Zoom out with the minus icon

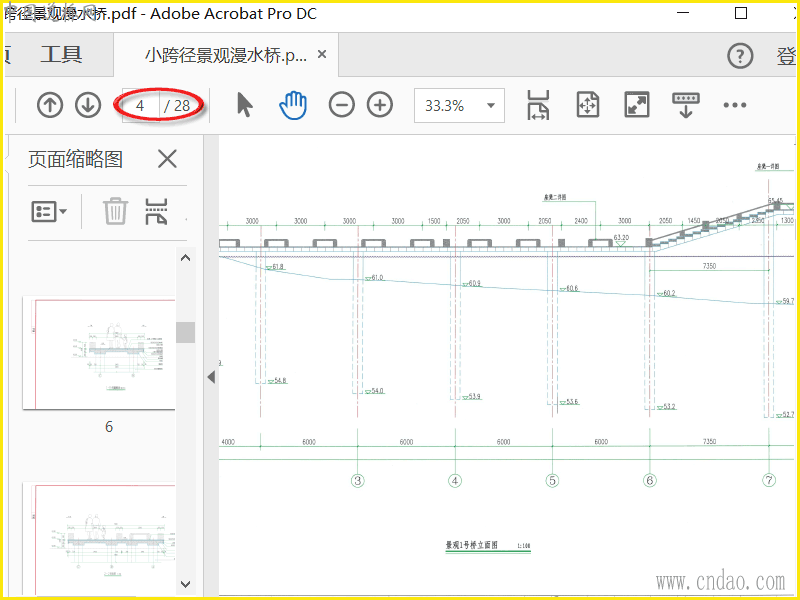click(x=341, y=105)
